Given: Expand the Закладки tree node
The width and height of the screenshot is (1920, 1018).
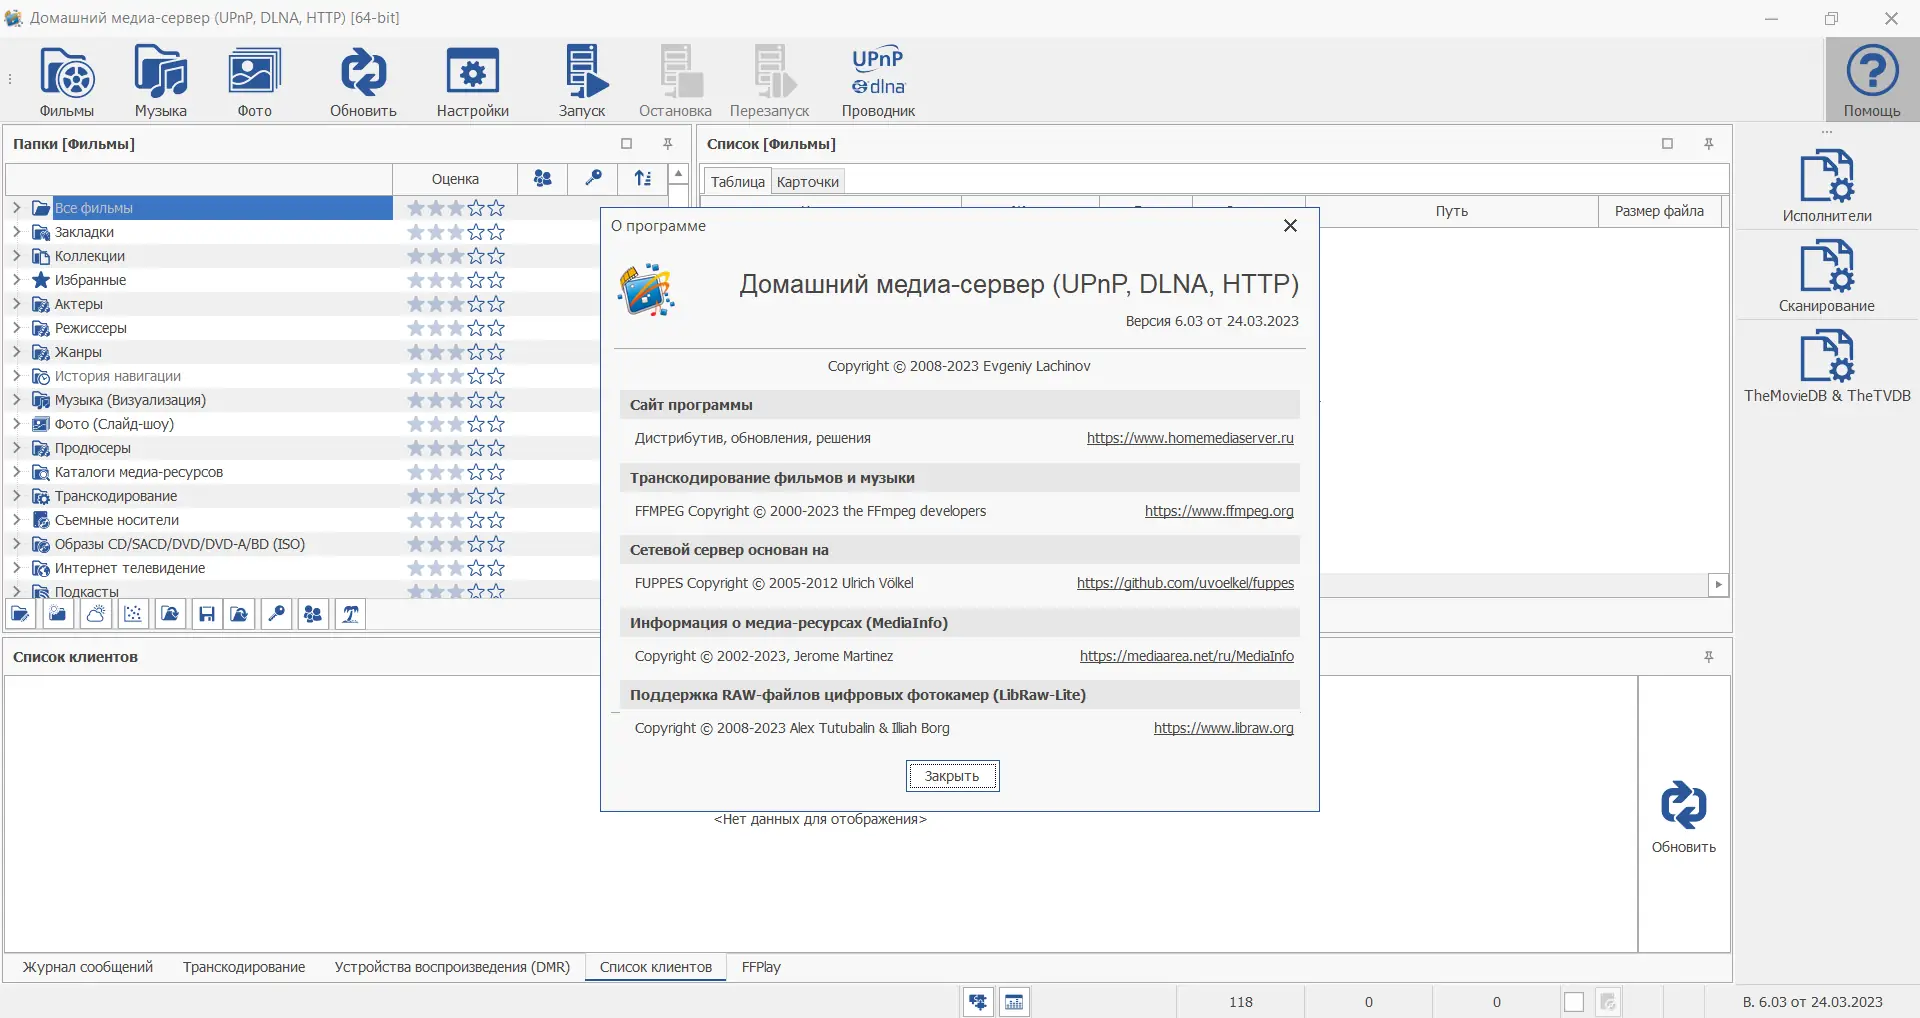Looking at the screenshot, I should click(17, 232).
